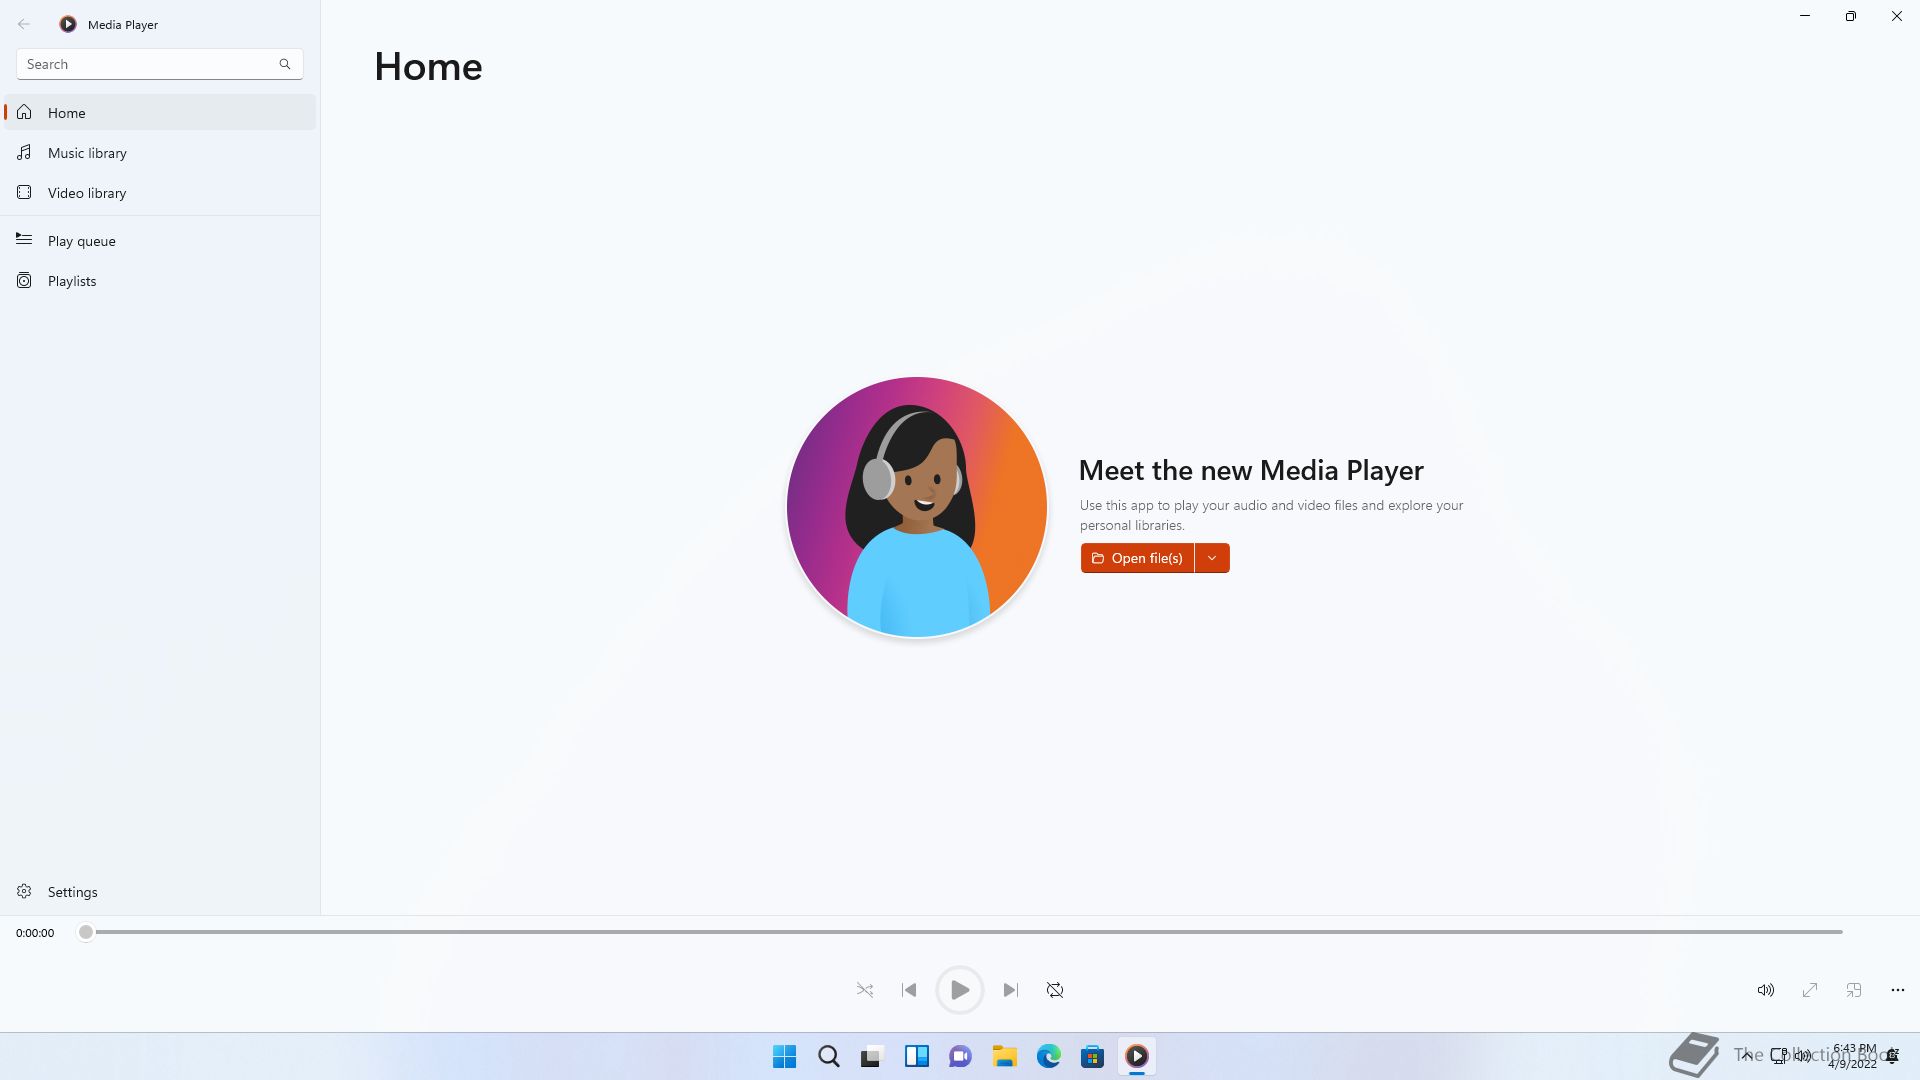Click the Open file(s) button
This screenshot has height=1080, width=1920.
pyautogui.click(x=1137, y=558)
